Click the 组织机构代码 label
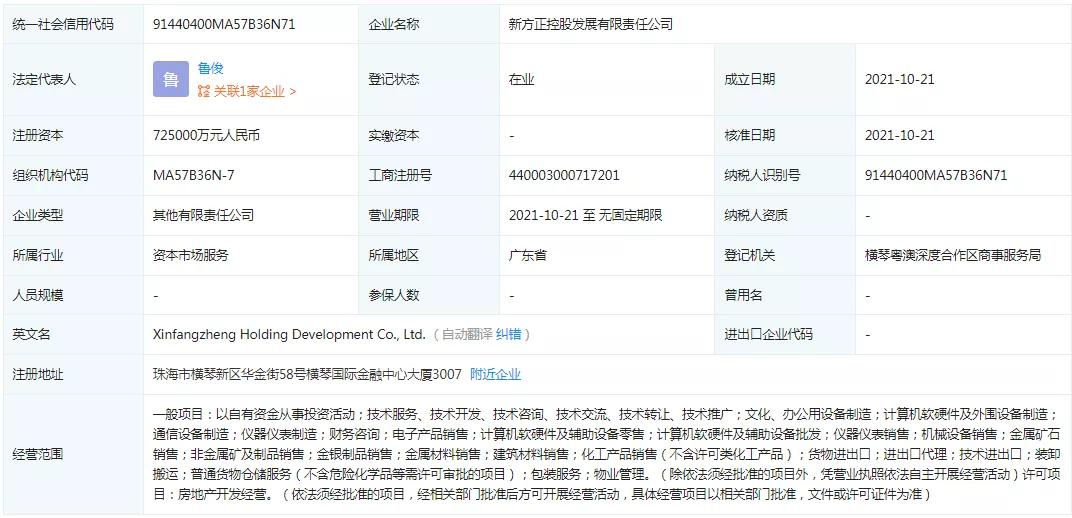The image size is (1072, 518). pos(51,176)
